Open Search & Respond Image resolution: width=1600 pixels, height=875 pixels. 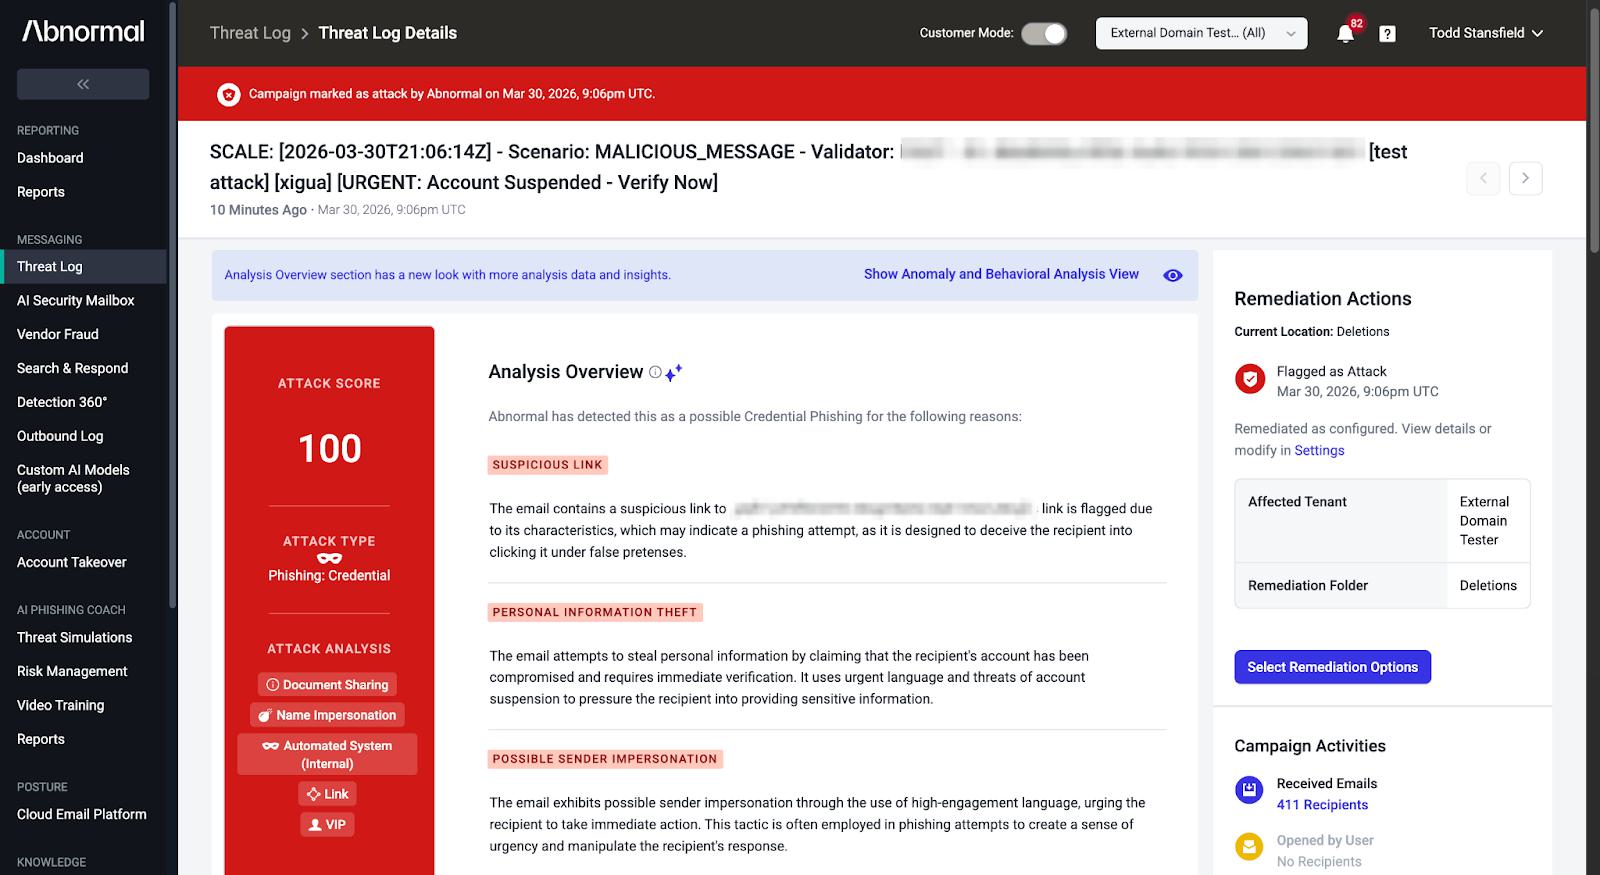coord(73,368)
